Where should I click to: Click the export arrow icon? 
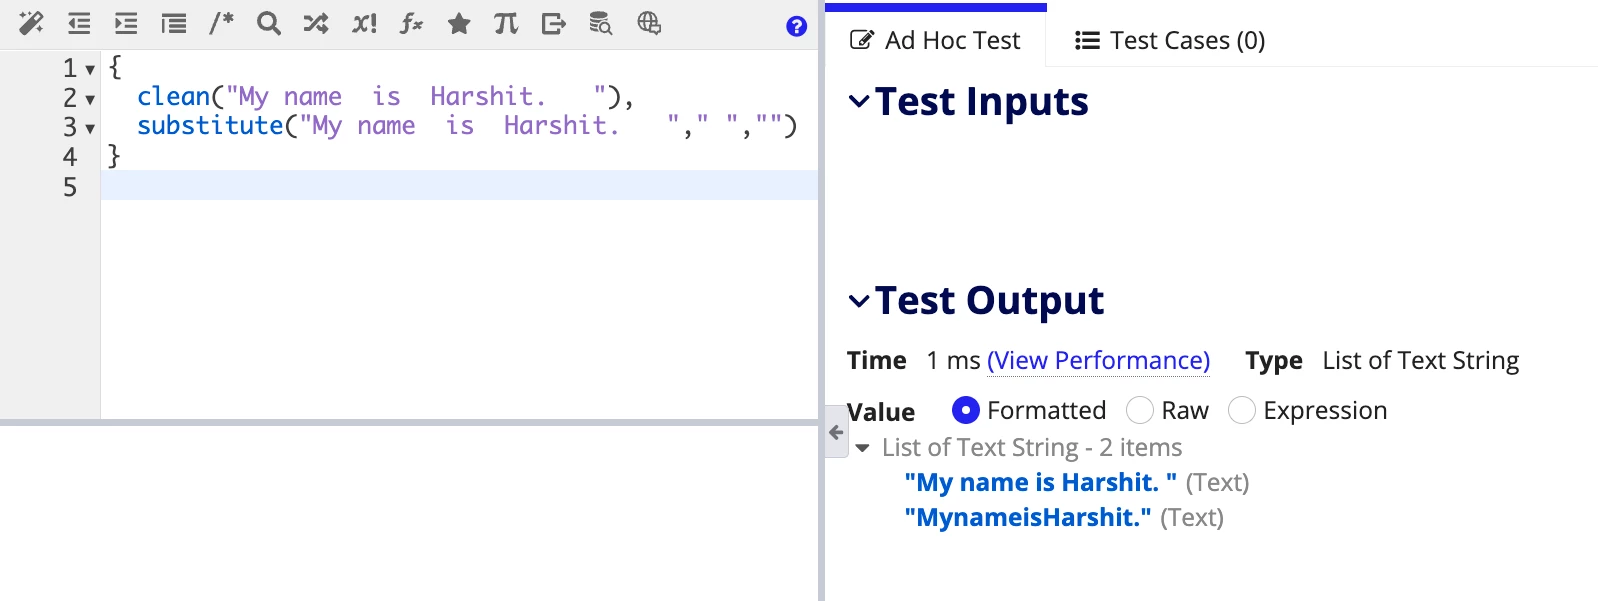click(554, 23)
